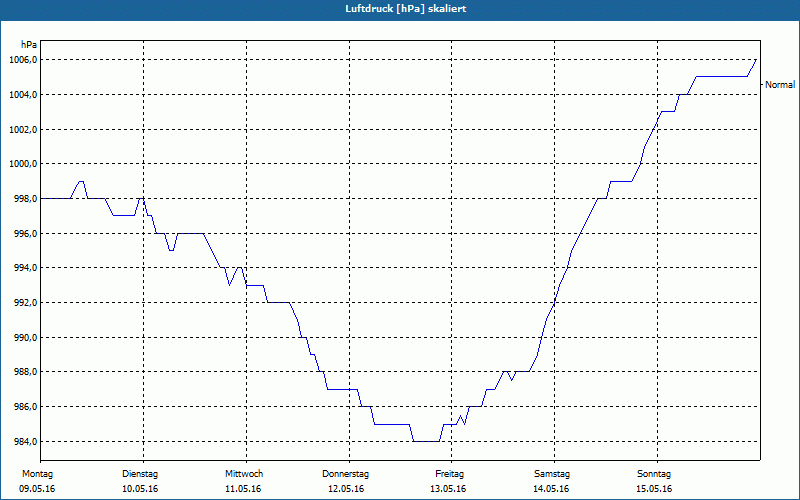The width and height of the screenshot is (800, 500).
Task: Click the 1002,0 axis value
Action: point(22,130)
